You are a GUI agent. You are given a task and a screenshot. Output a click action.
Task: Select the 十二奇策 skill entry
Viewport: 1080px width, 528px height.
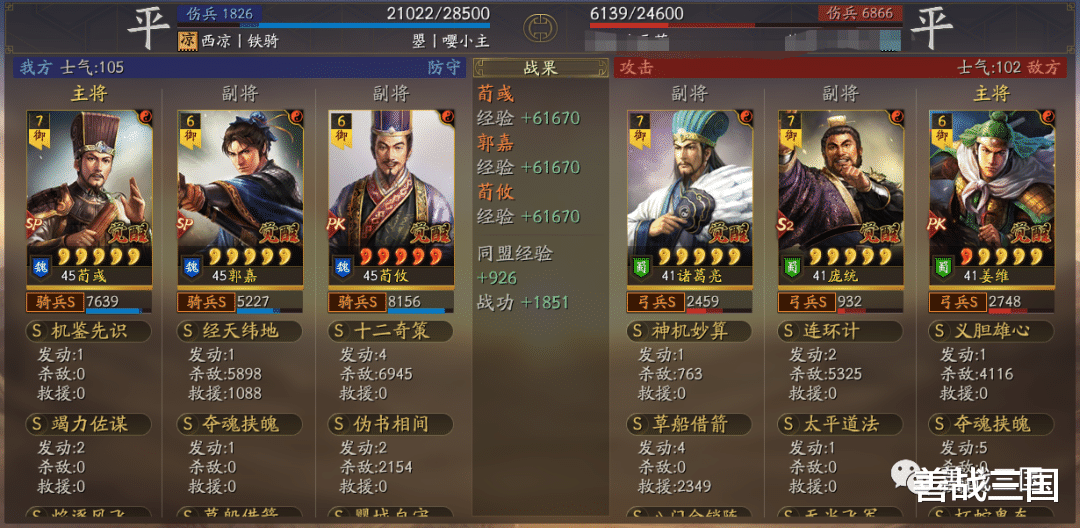[391, 331]
